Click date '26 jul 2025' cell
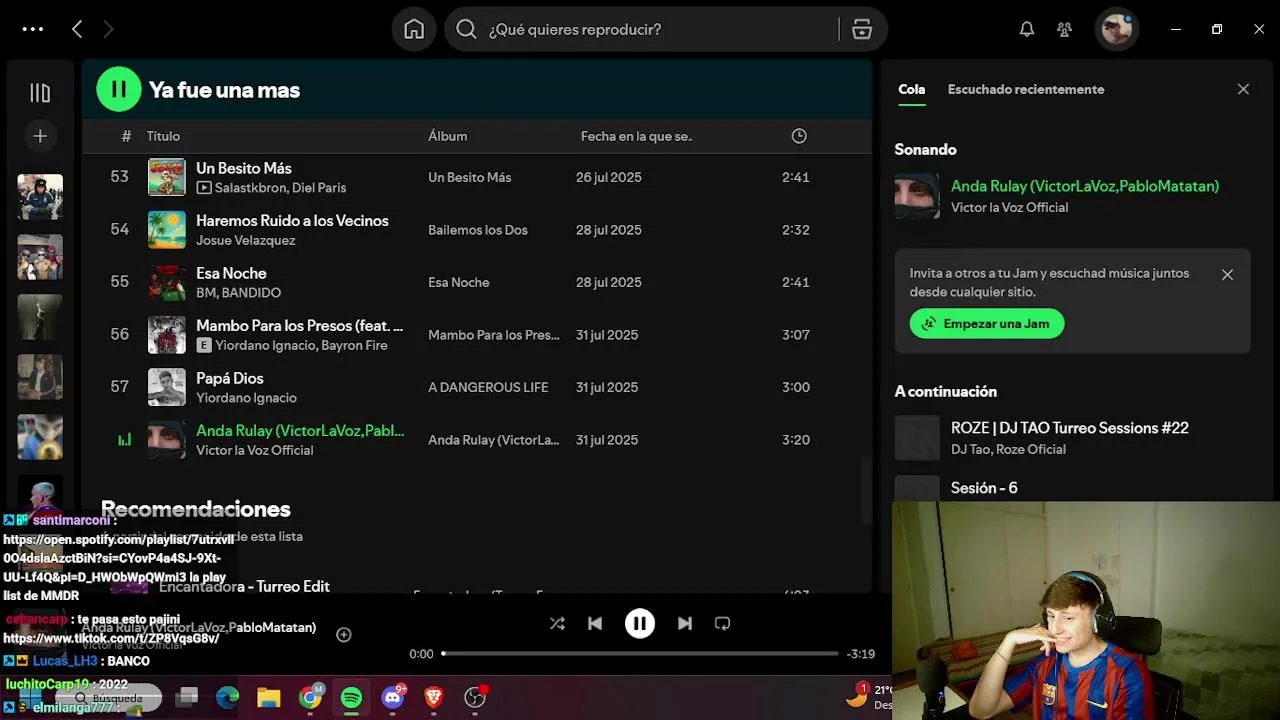 coord(609,177)
